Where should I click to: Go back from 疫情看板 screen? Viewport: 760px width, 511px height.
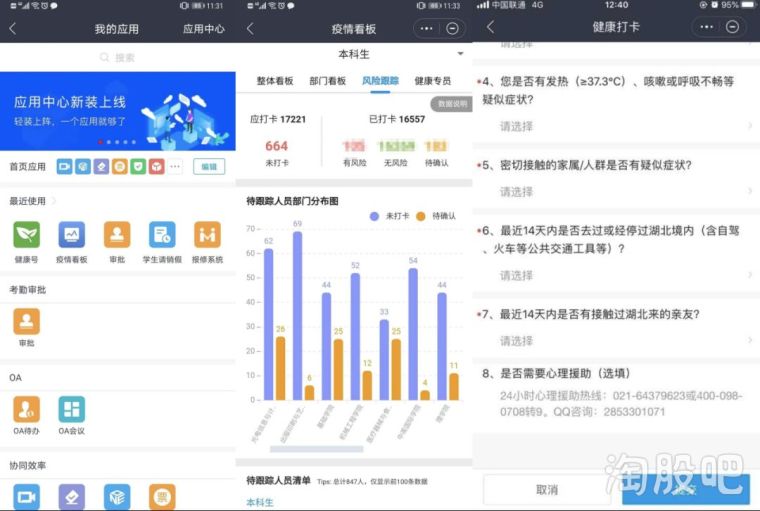click(250, 29)
